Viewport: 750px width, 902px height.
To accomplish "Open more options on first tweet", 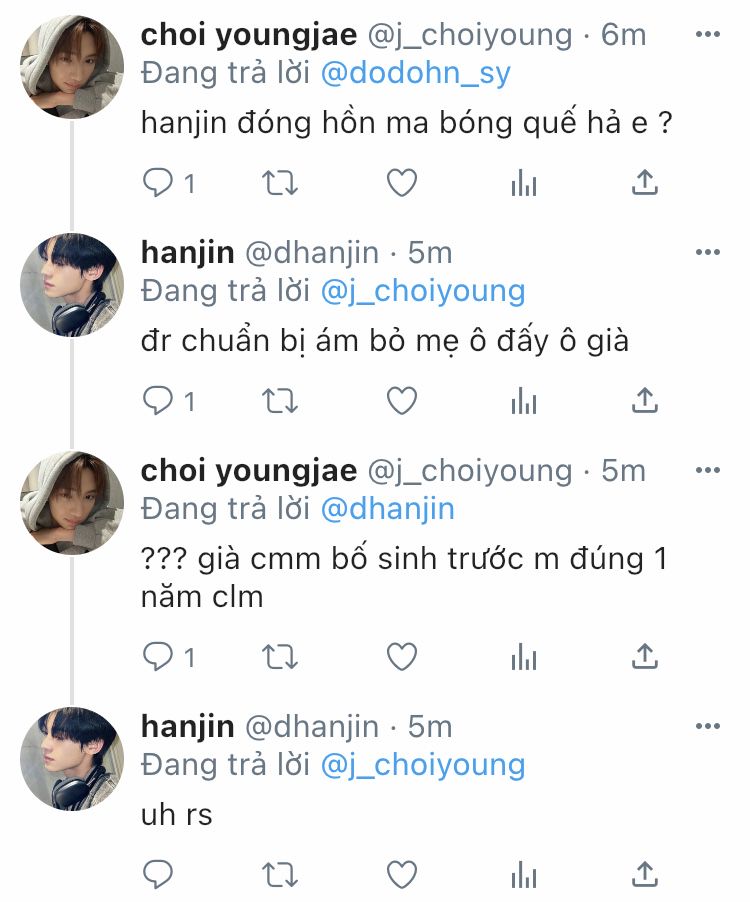I will pyautogui.click(x=707, y=35).
